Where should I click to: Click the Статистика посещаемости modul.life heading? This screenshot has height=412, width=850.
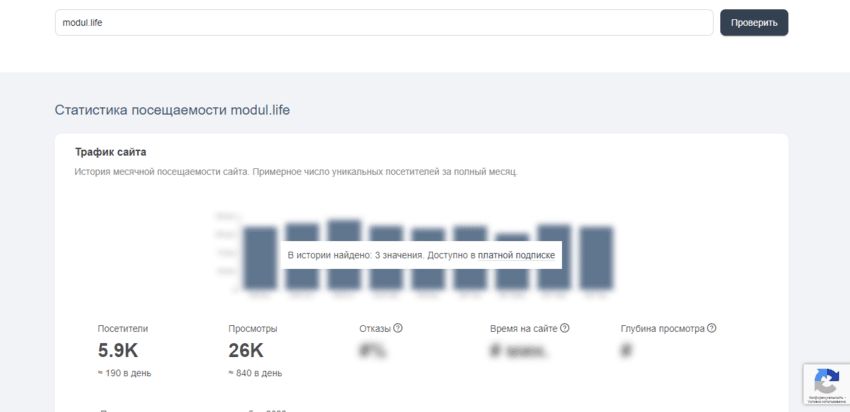[172, 109]
